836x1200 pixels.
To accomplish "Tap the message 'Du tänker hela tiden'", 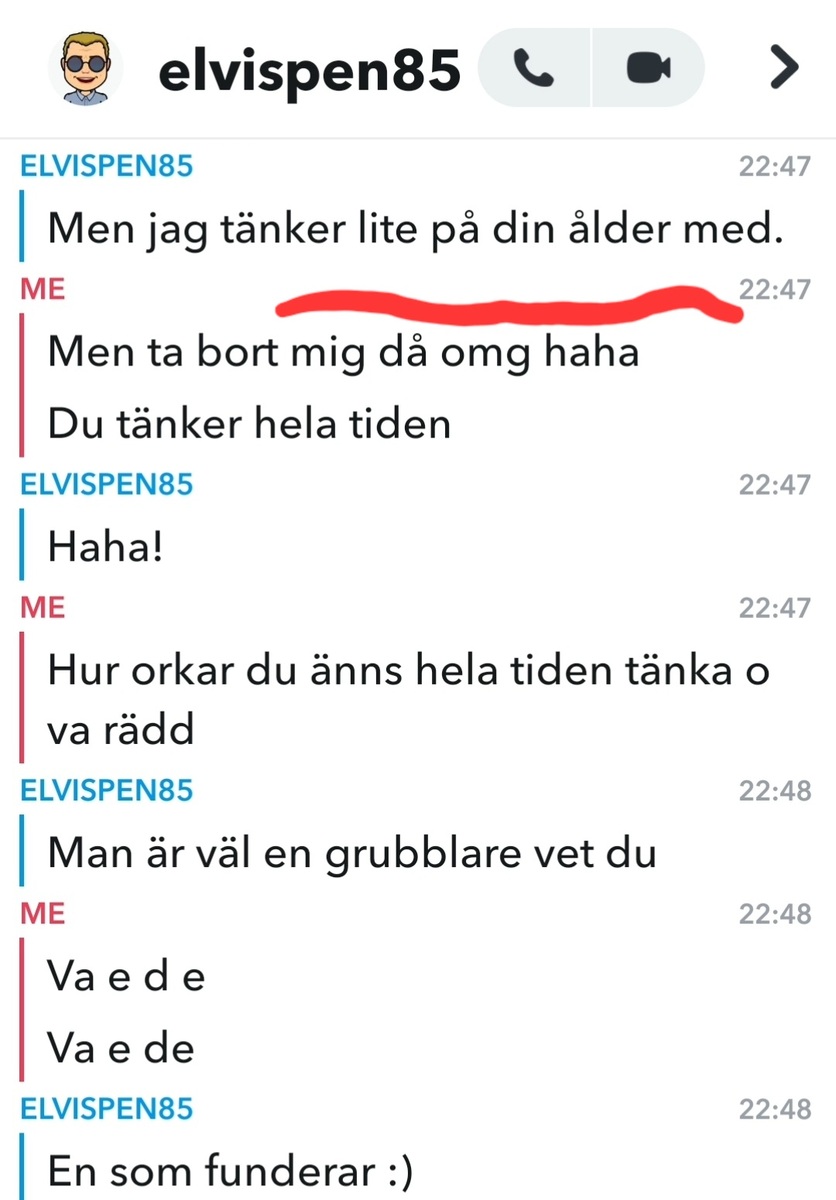I will pos(249,424).
